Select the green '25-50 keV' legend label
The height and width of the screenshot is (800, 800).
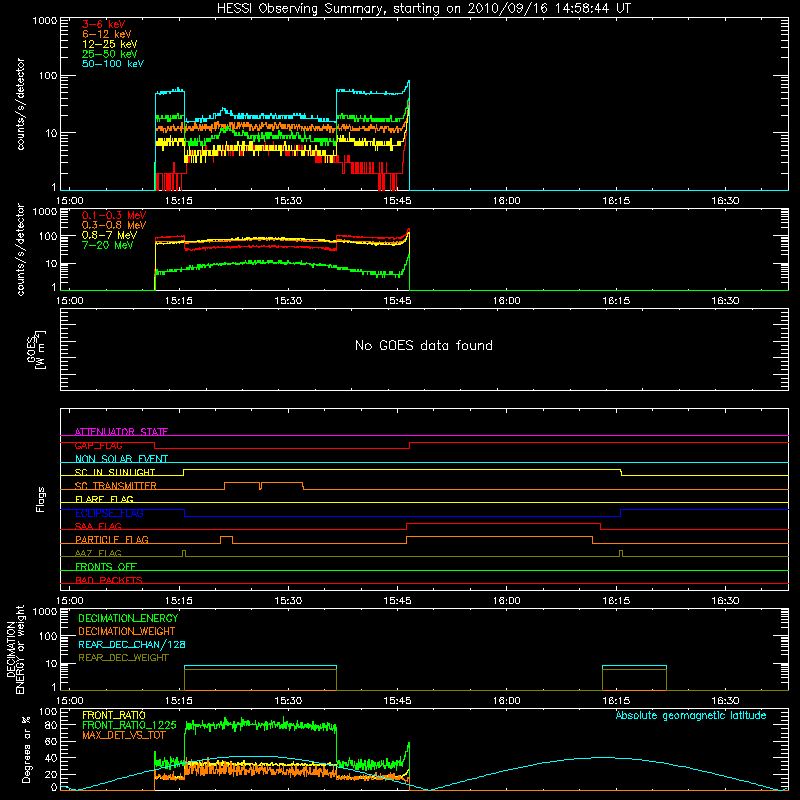click(110, 54)
